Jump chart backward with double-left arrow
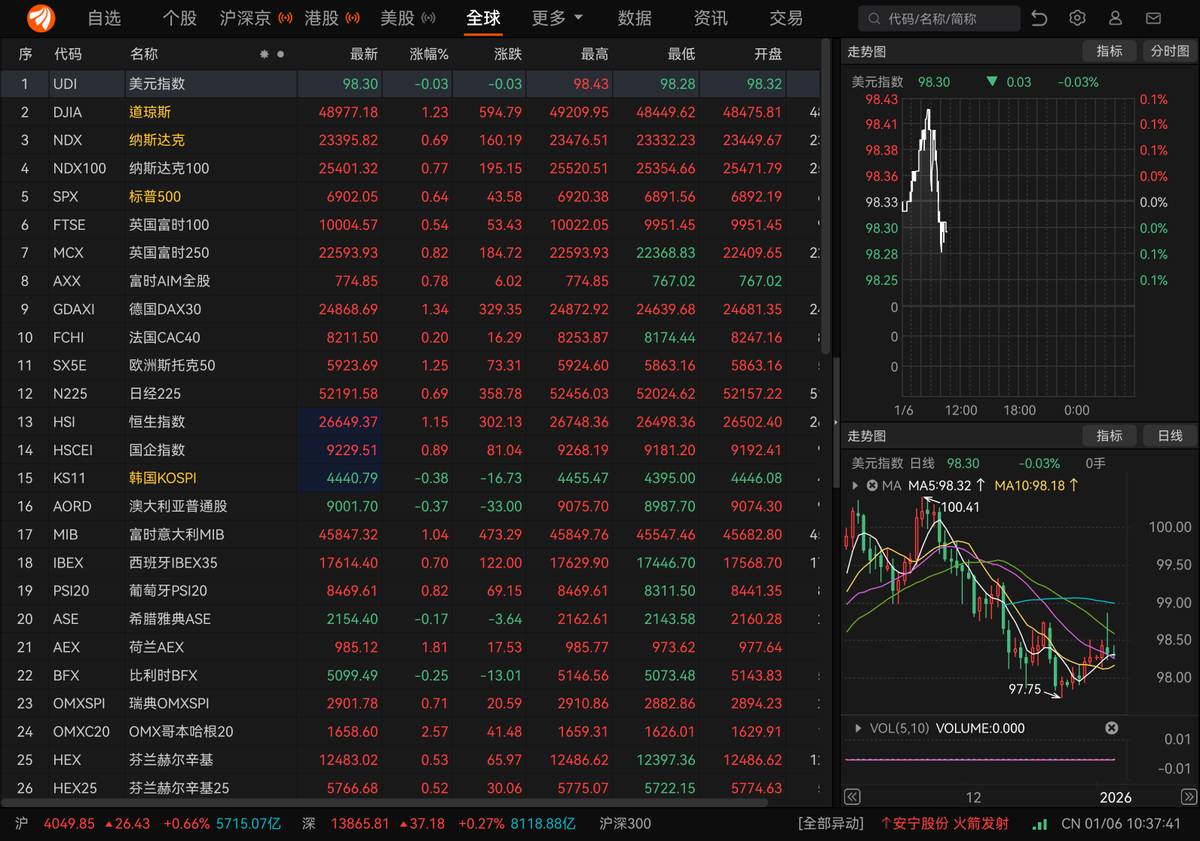This screenshot has width=1200, height=841. click(x=851, y=797)
